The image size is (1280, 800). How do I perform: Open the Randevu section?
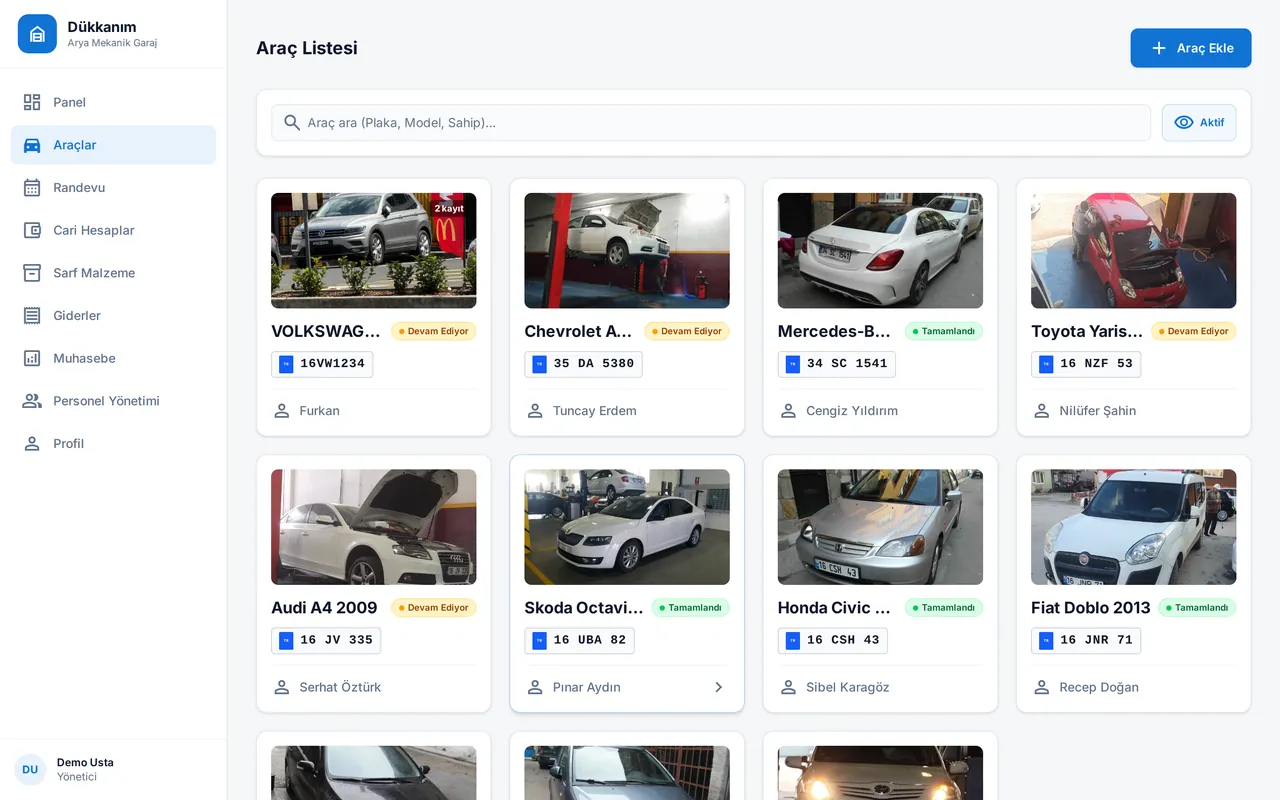(x=113, y=188)
